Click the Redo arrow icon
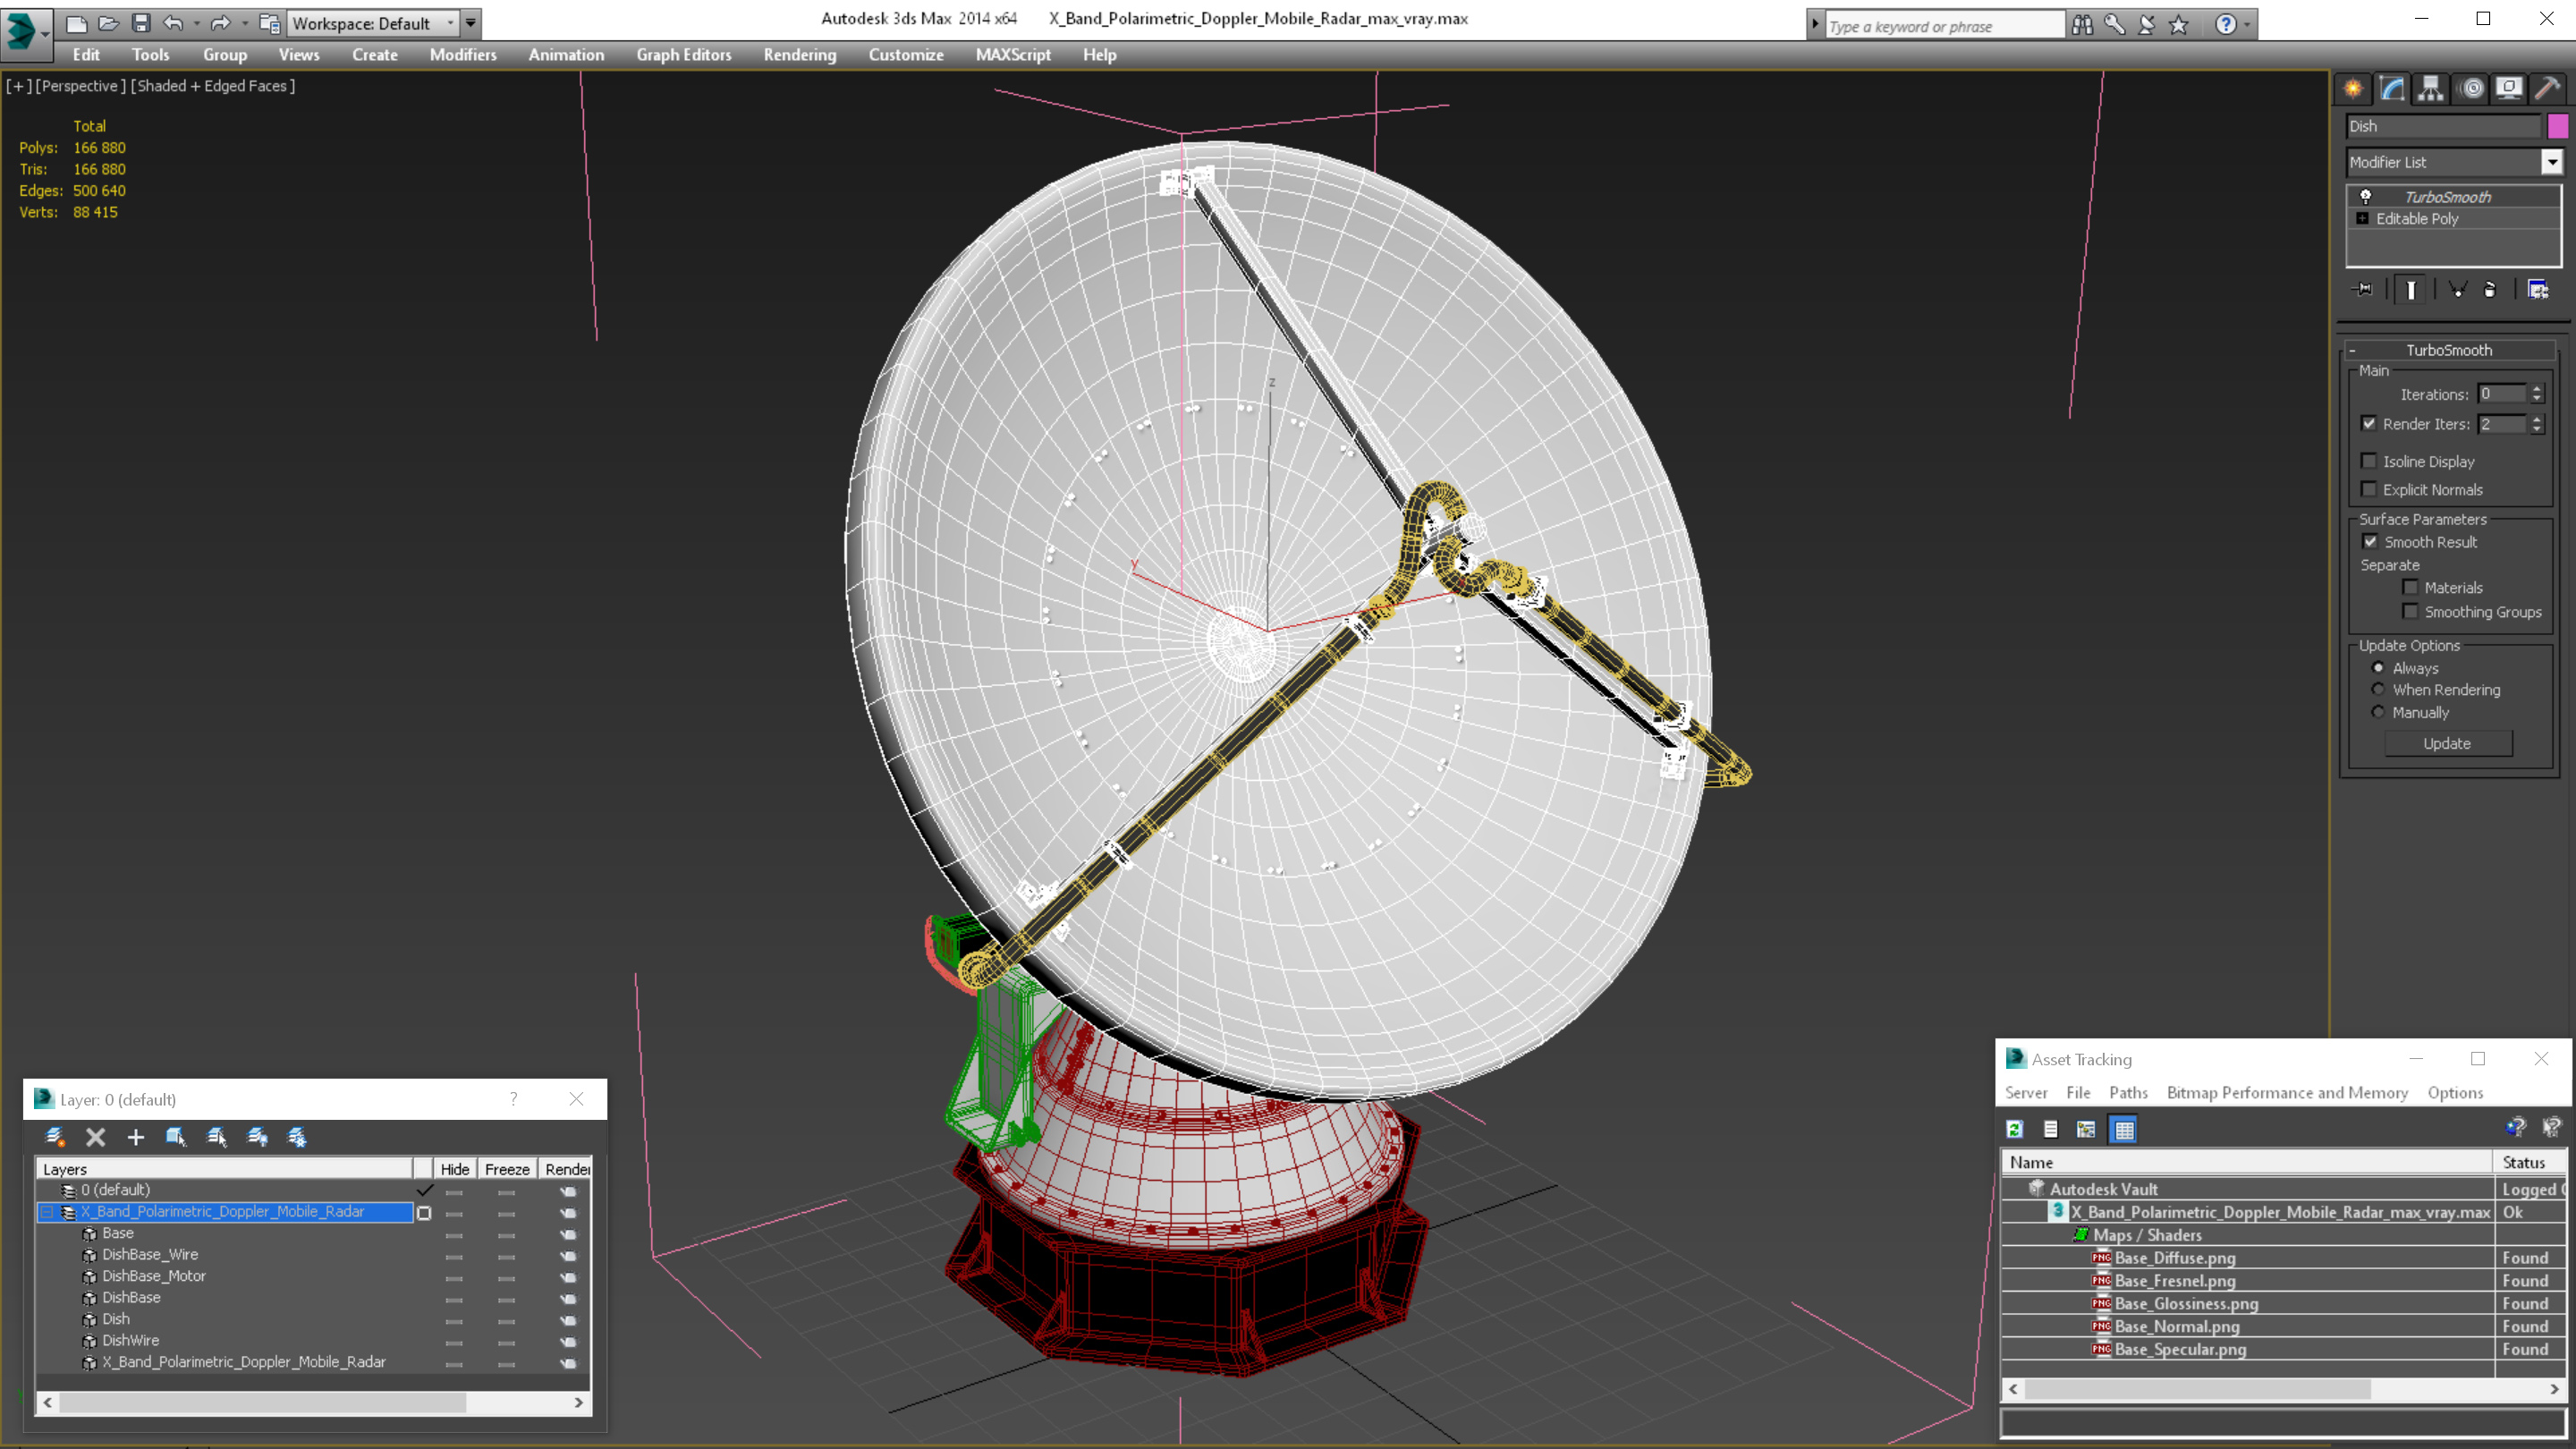Screen dimensions: 2576x1449 tap(221, 22)
